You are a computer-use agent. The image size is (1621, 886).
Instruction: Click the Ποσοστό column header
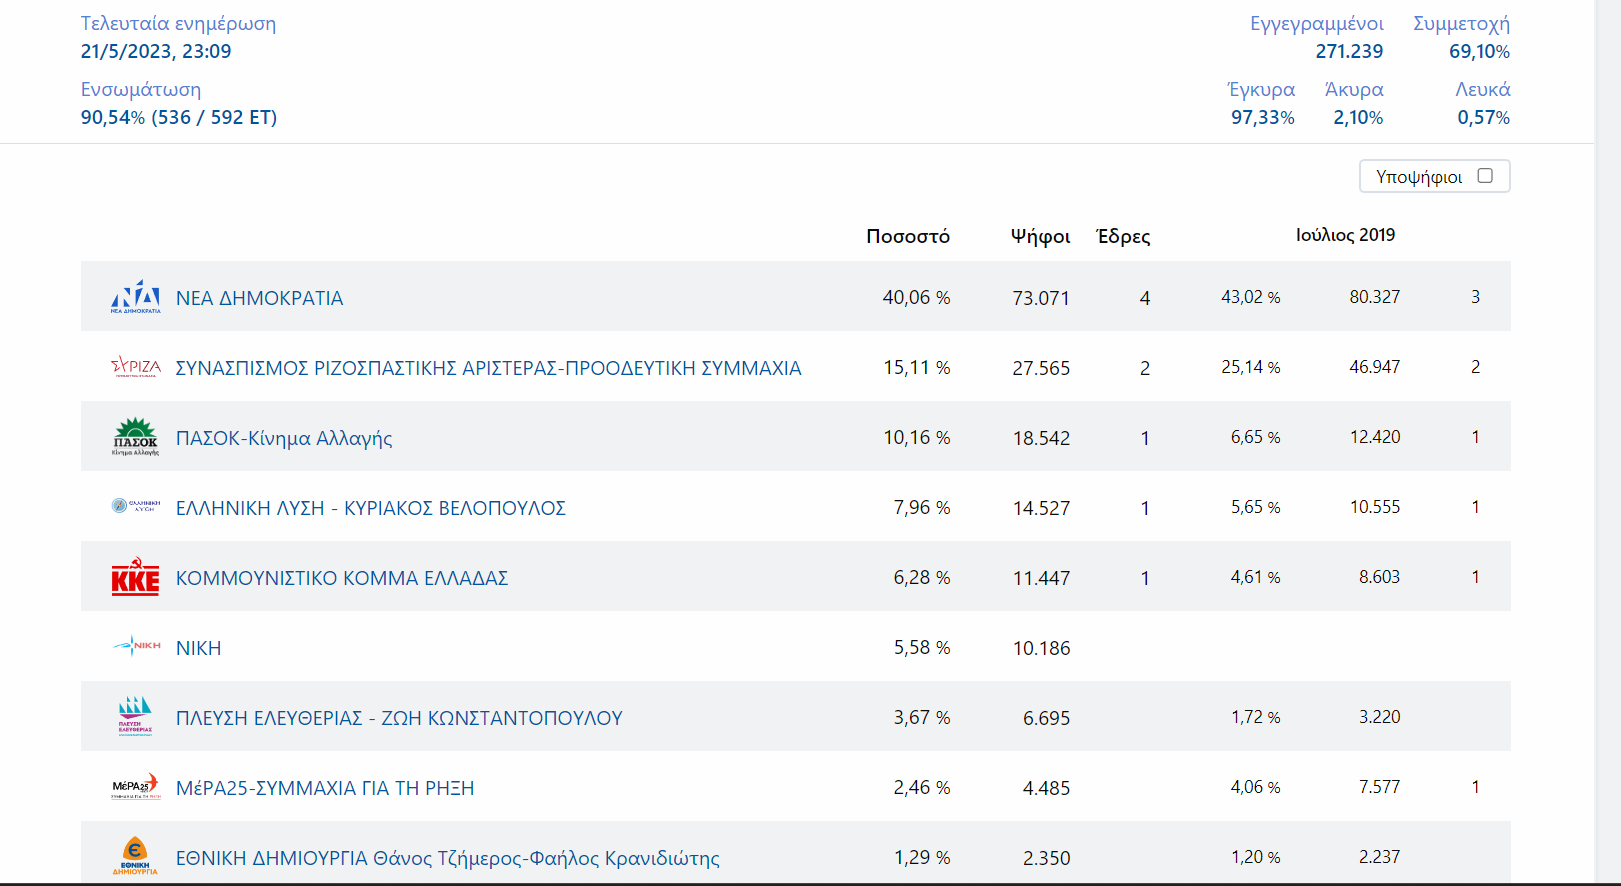pos(907,236)
